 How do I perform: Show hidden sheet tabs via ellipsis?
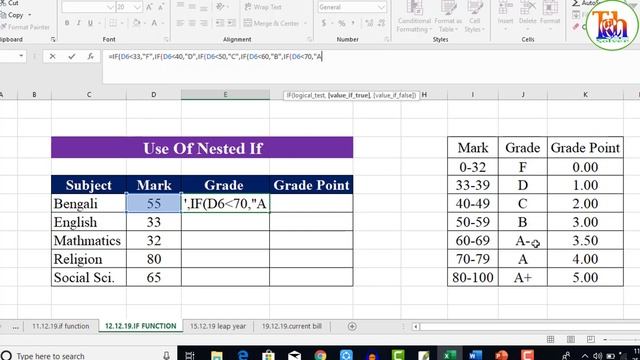pos(16,327)
